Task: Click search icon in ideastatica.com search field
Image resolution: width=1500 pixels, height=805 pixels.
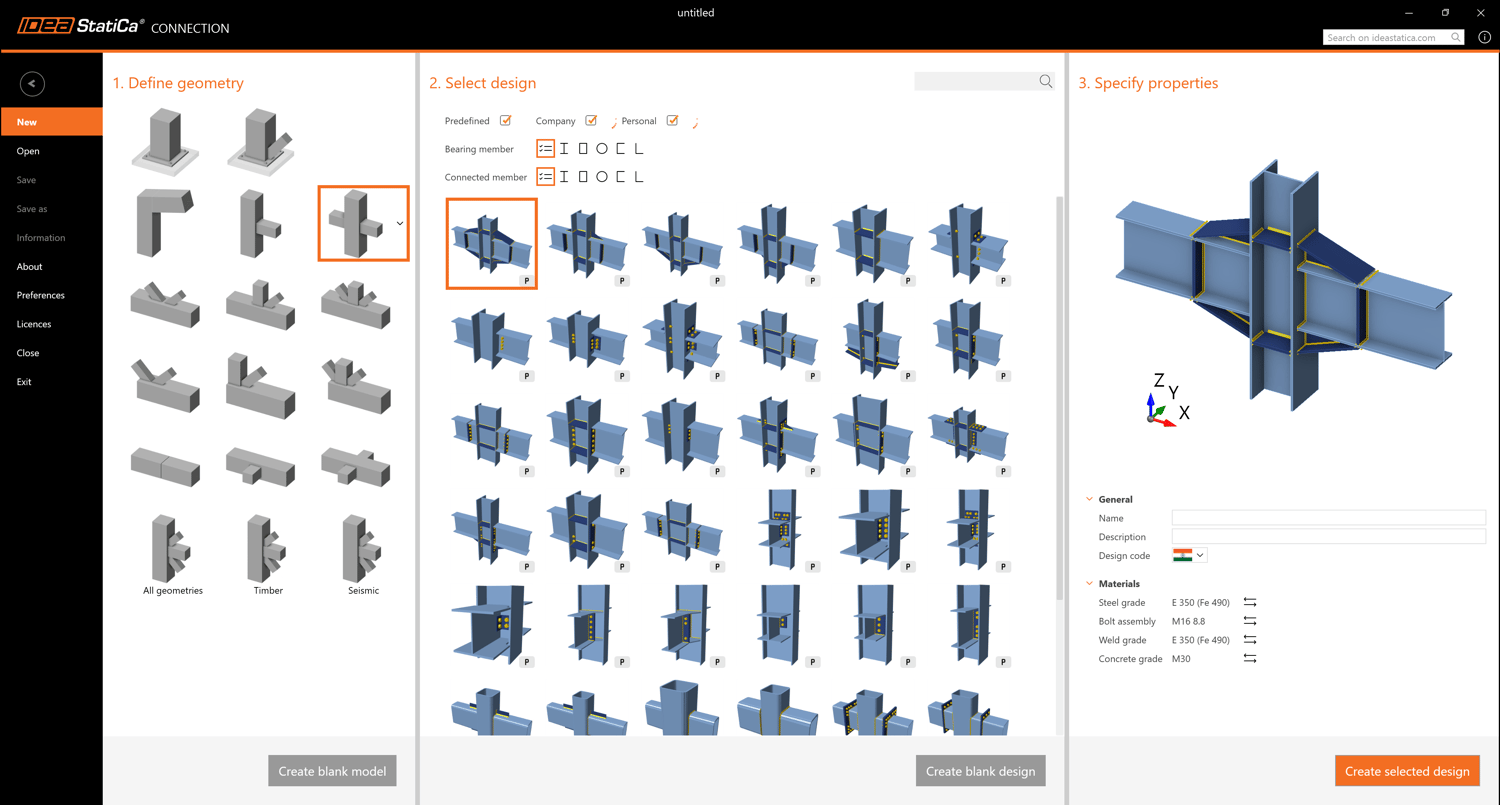Action: click(1456, 37)
